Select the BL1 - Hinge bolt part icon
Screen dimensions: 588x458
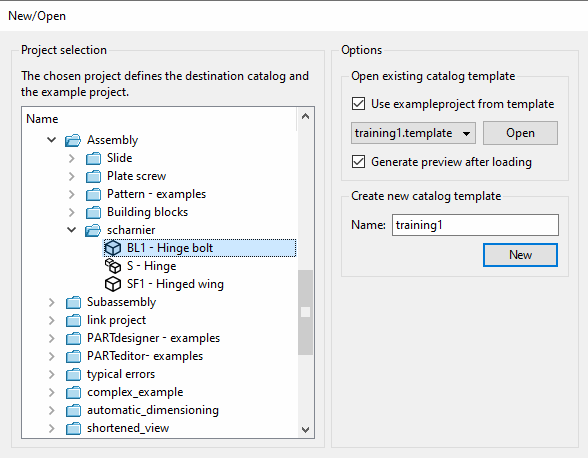113,248
